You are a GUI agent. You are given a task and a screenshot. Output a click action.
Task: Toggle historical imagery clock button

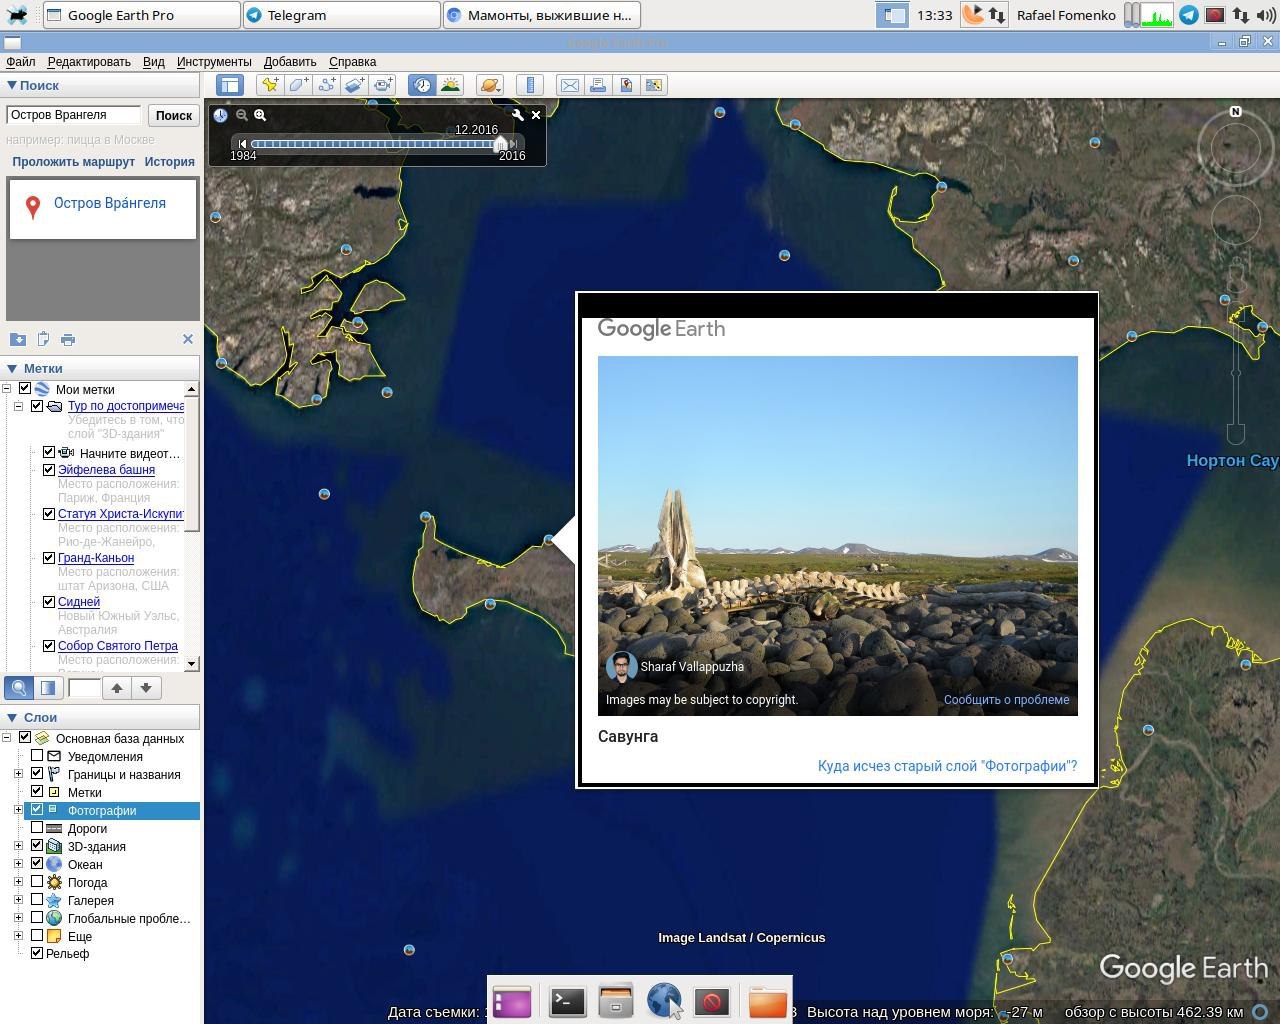[x=422, y=85]
